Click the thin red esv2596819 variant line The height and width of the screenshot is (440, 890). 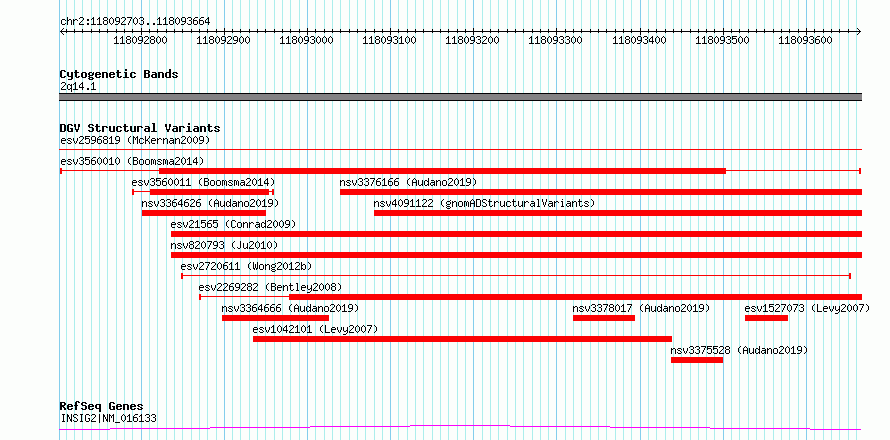pos(461,149)
